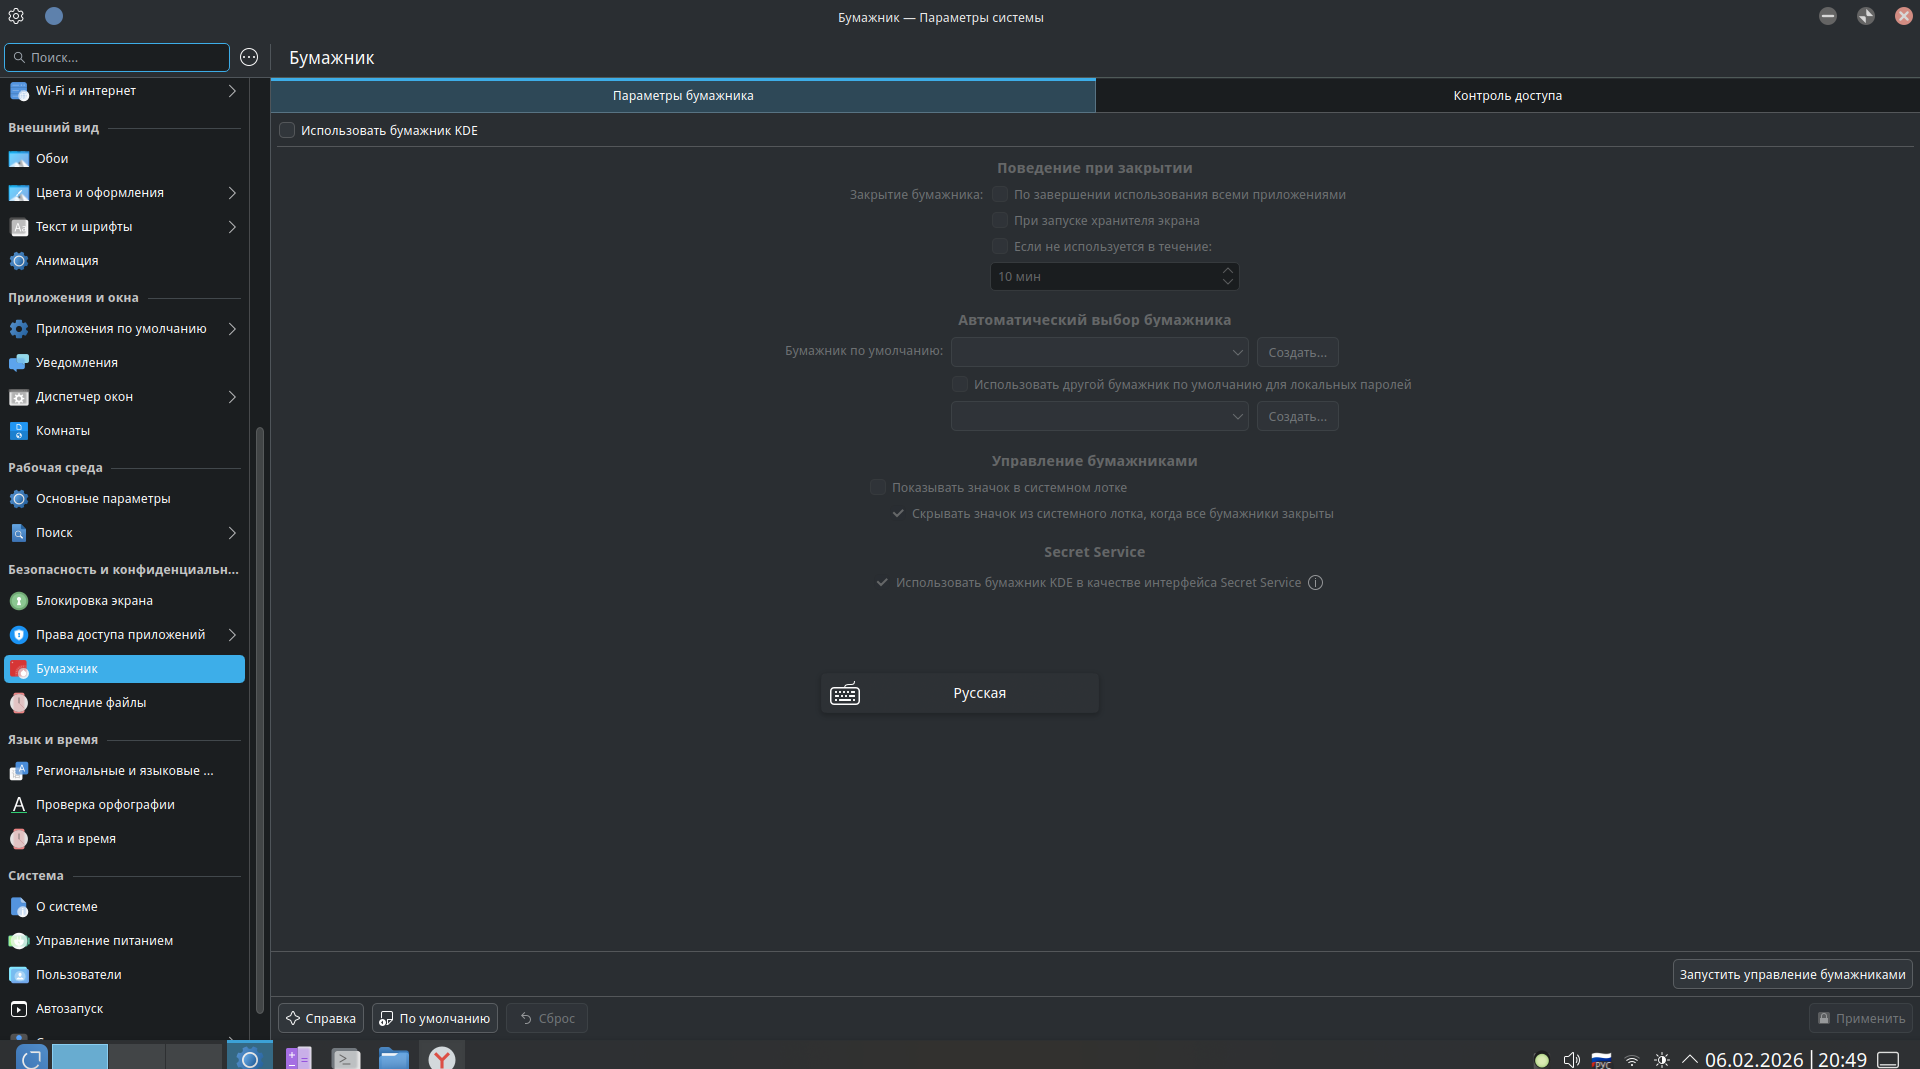Image resolution: width=1920 pixels, height=1069 pixels.
Task: Toggle По завершении использования всеми приложениями checkbox
Action: pos(1000,195)
